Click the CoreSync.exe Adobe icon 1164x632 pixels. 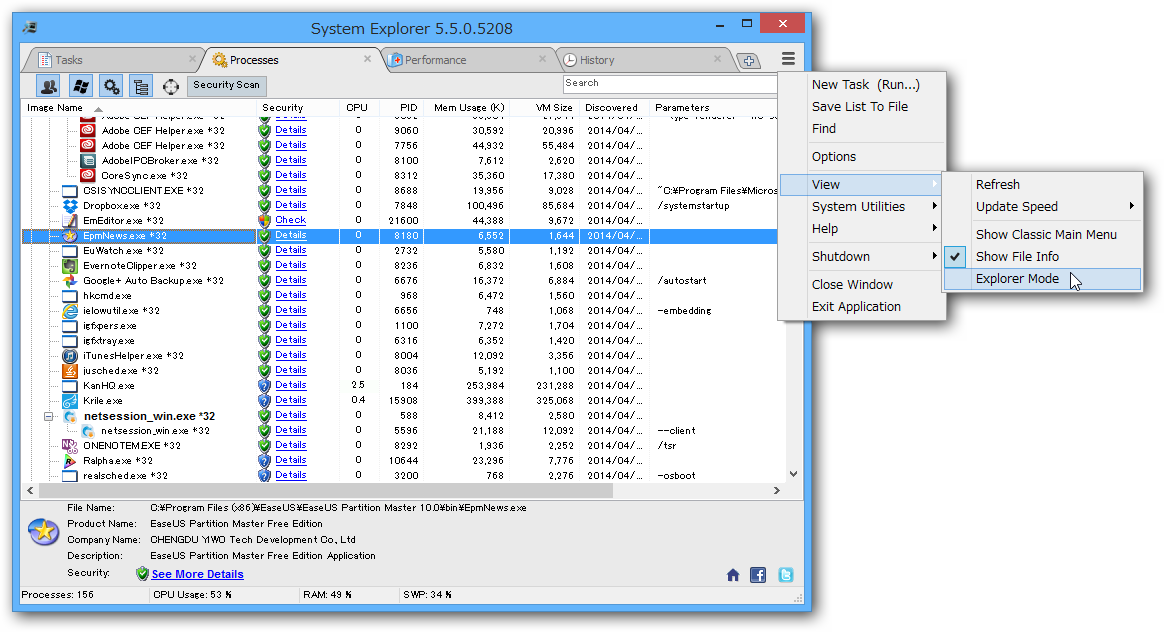tap(88, 175)
